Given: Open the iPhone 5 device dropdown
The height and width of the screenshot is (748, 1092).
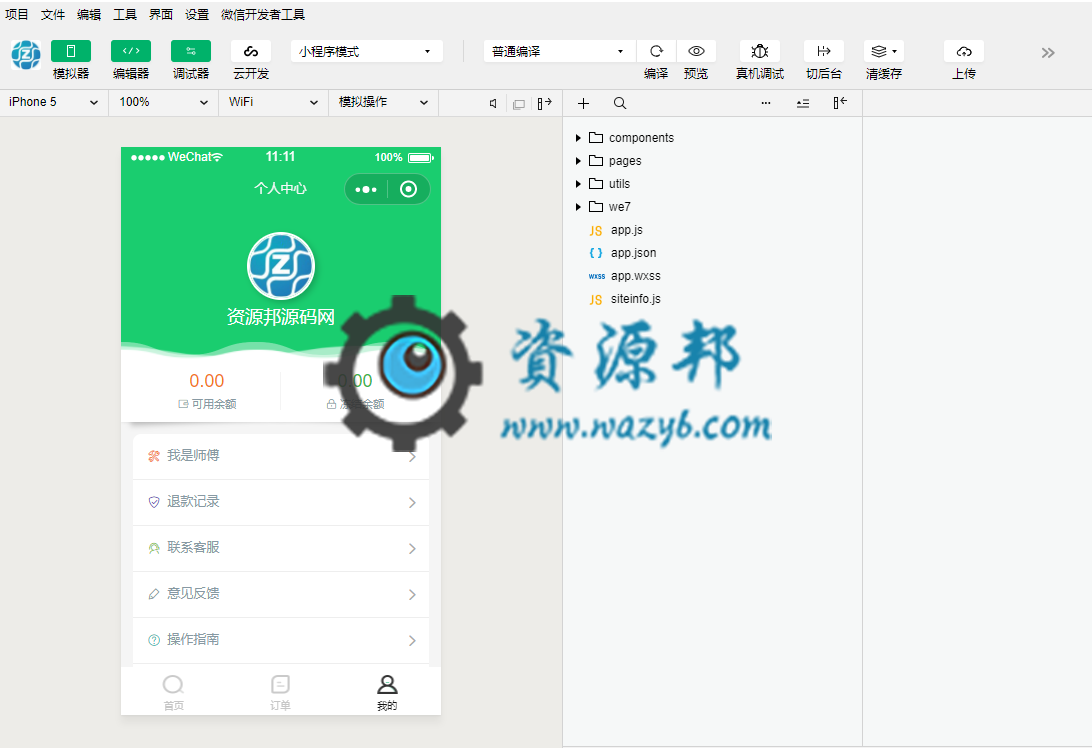Looking at the screenshot, I should [54, 102].
